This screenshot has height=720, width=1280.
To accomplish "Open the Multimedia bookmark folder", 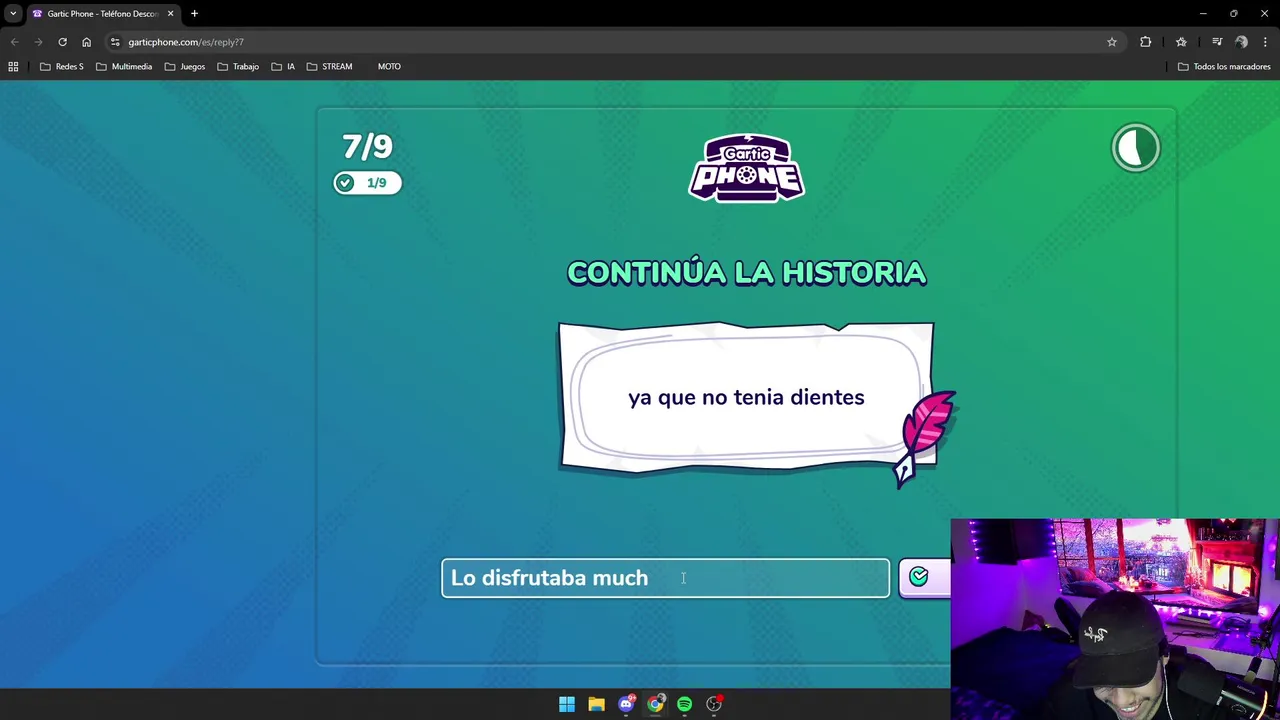I will (124, 67).
